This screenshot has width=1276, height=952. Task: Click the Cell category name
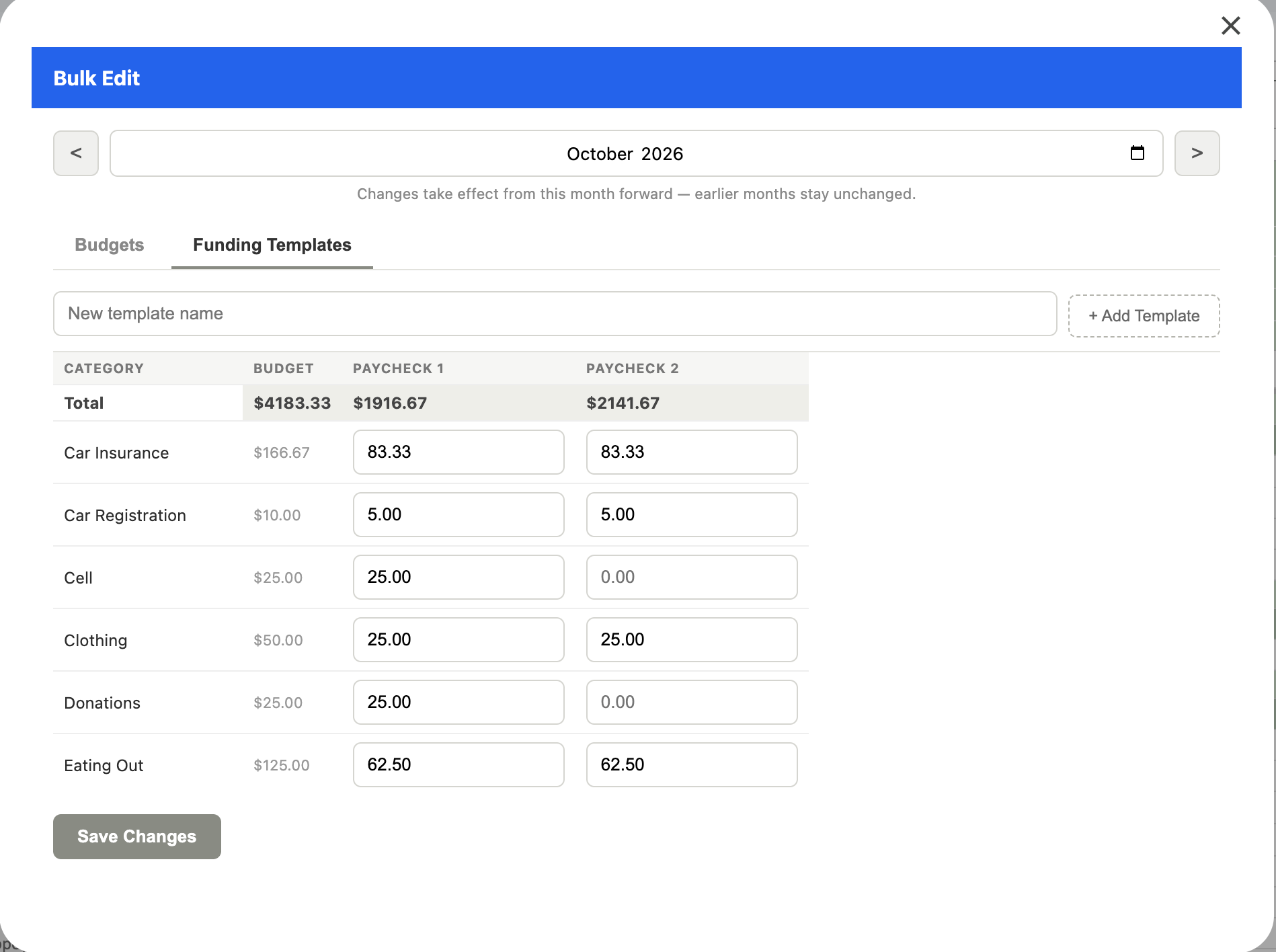(78, 578)
